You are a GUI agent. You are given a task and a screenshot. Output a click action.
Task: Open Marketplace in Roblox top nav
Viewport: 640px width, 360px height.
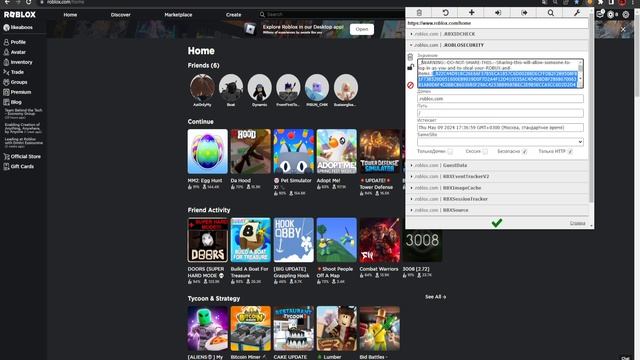click(x=178, y=15)
